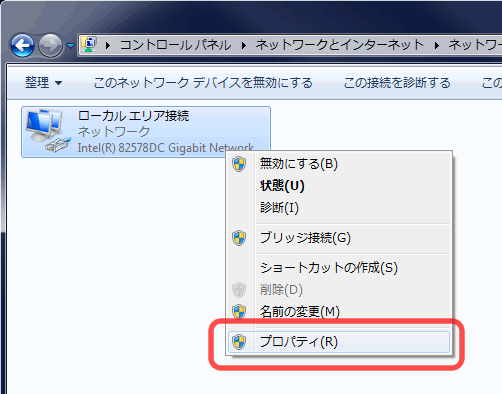
Task: Expand the arrow before コントロール パネル
Action: (x=108, y=45)
